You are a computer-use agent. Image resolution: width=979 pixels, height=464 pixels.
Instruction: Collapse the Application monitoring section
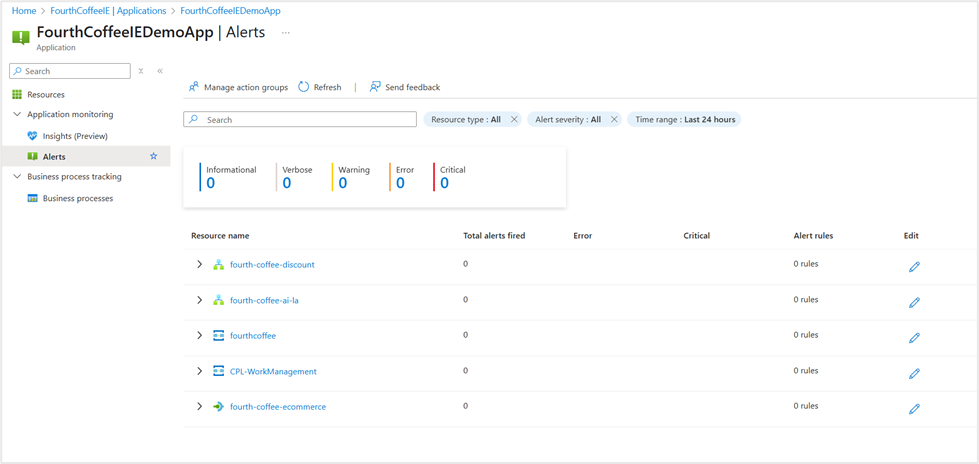17,115
